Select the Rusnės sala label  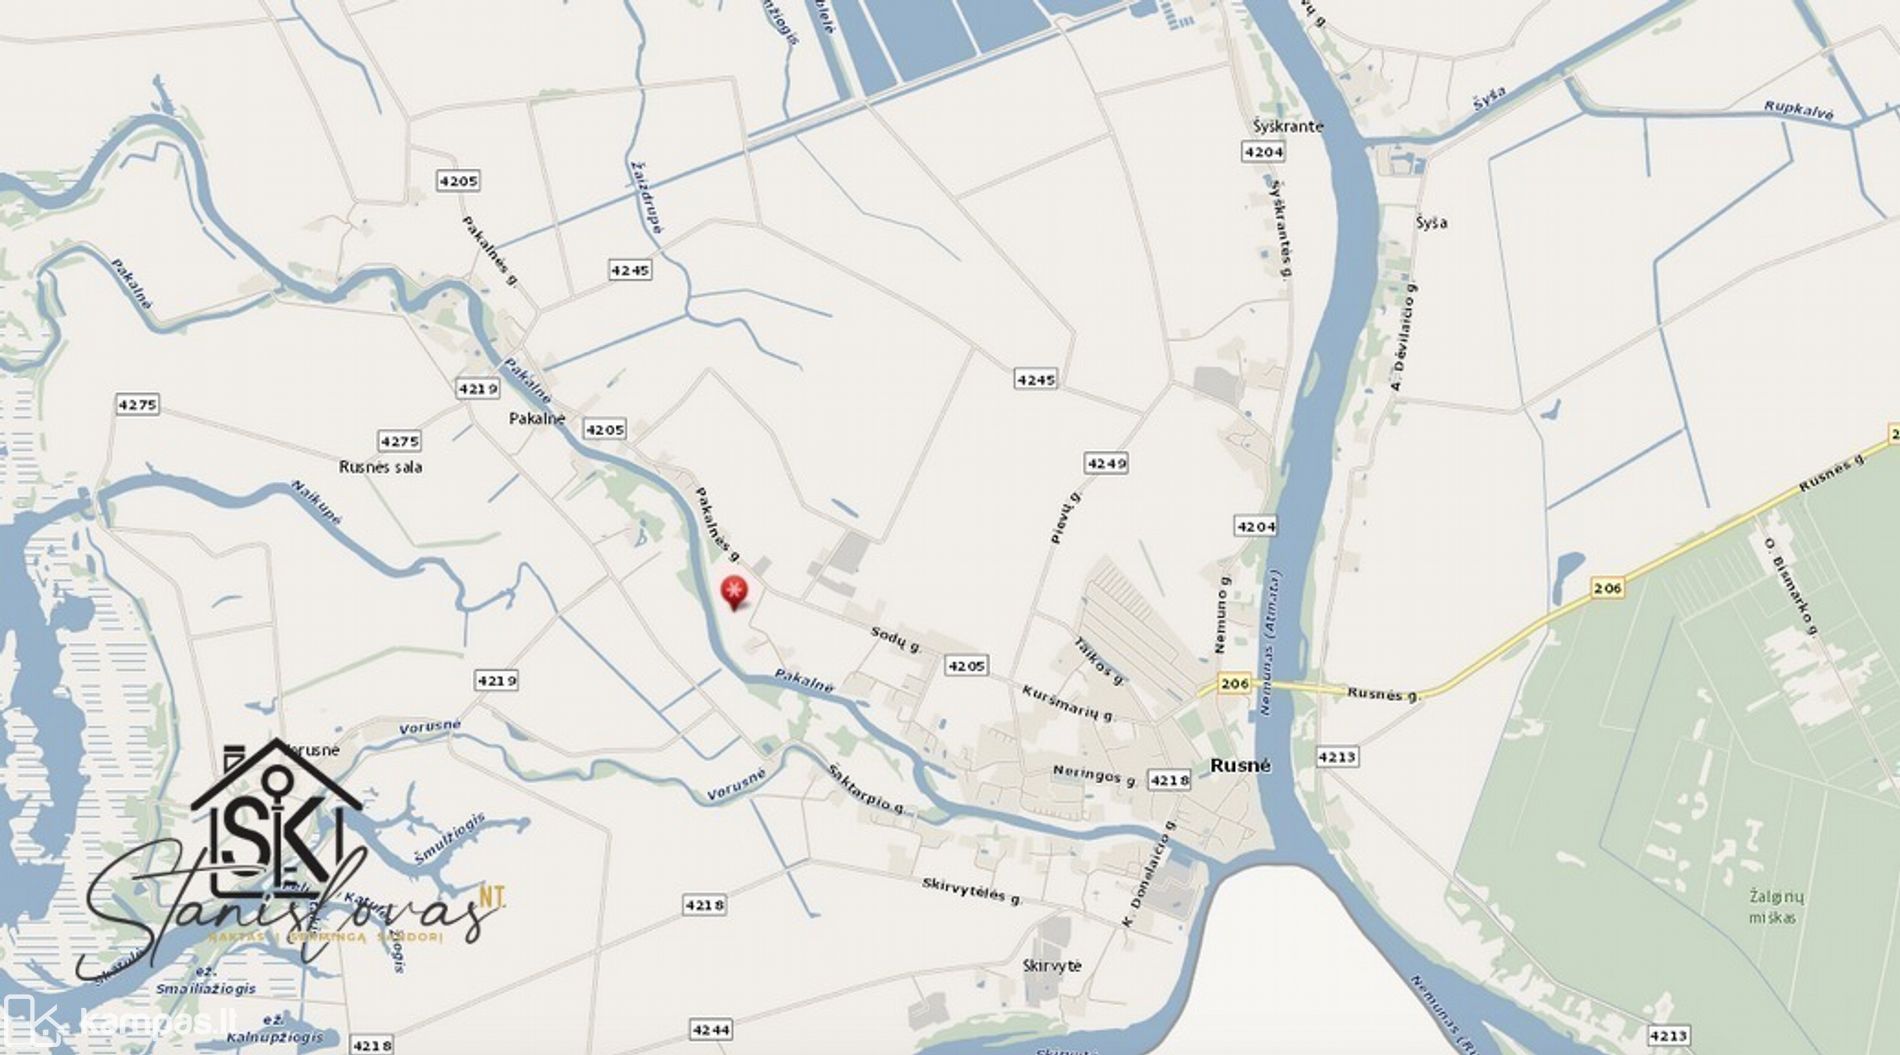pyautogui.click(x=380, y=467)
